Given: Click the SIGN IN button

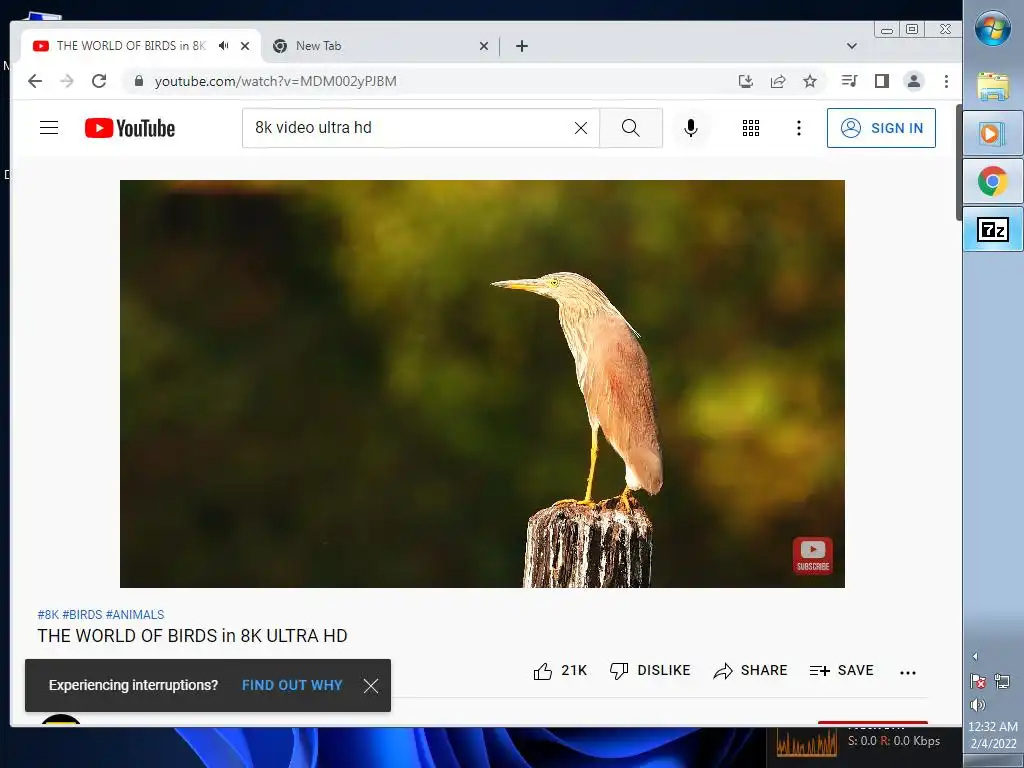Looking at the screenshot, I should click(881, 128).
